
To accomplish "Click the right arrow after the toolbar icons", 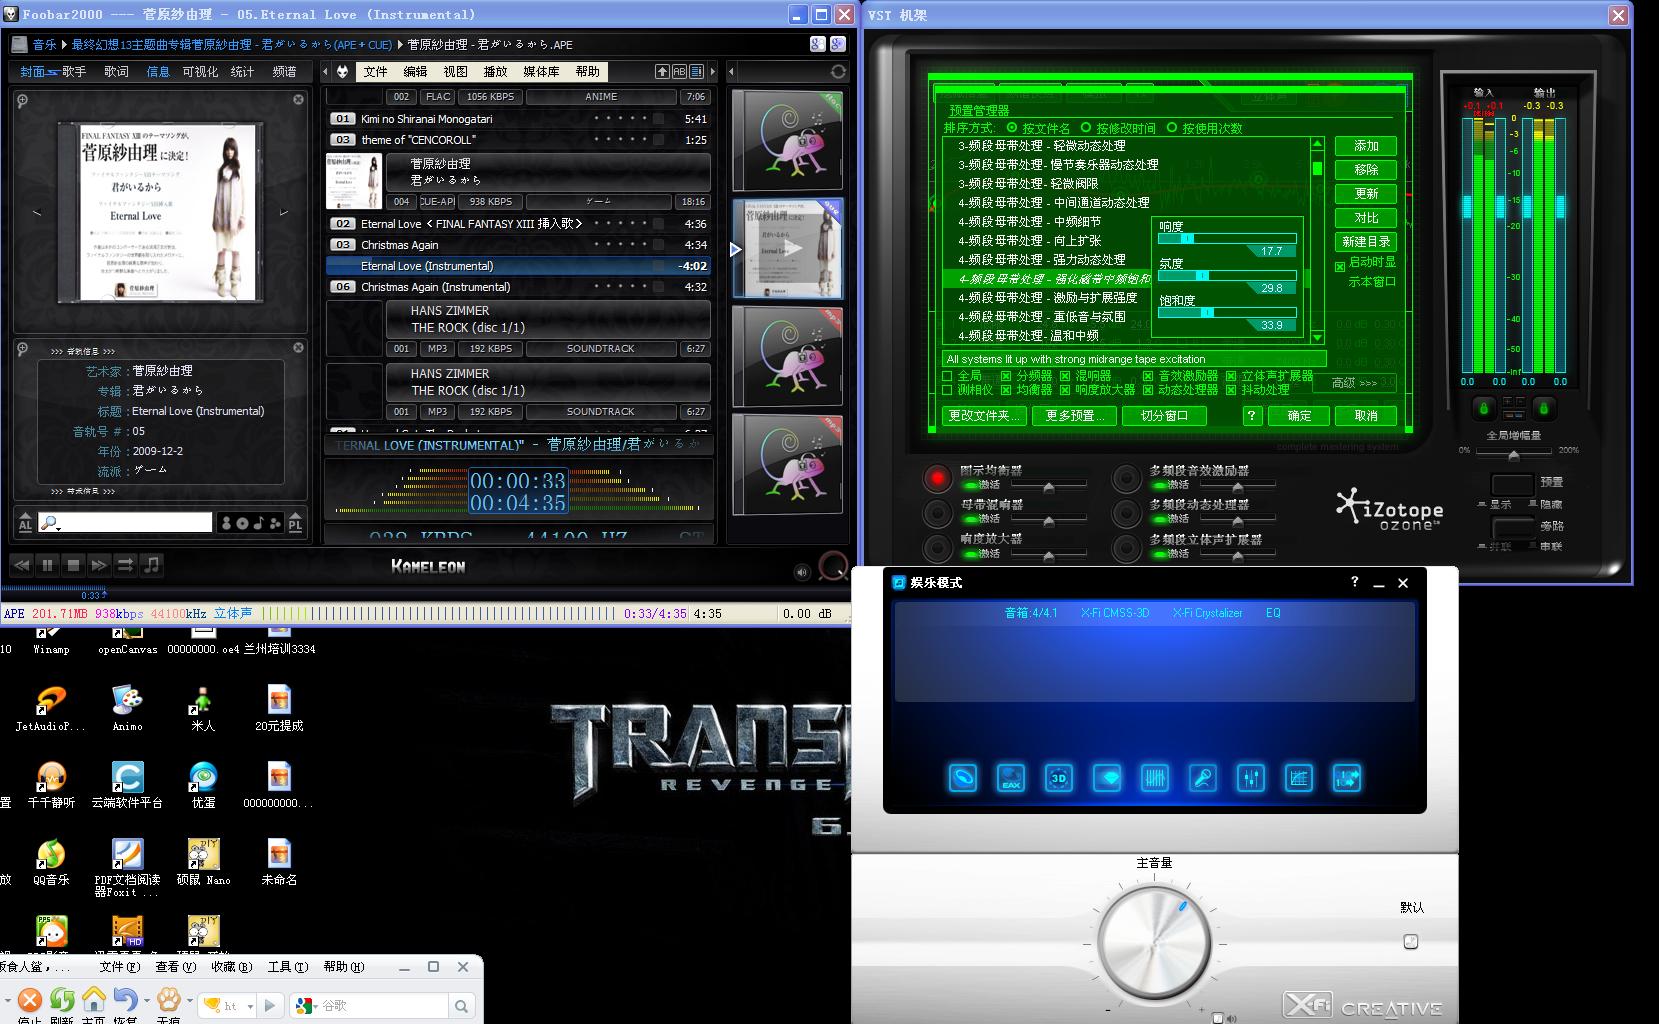I will click(x=713, y=71).
